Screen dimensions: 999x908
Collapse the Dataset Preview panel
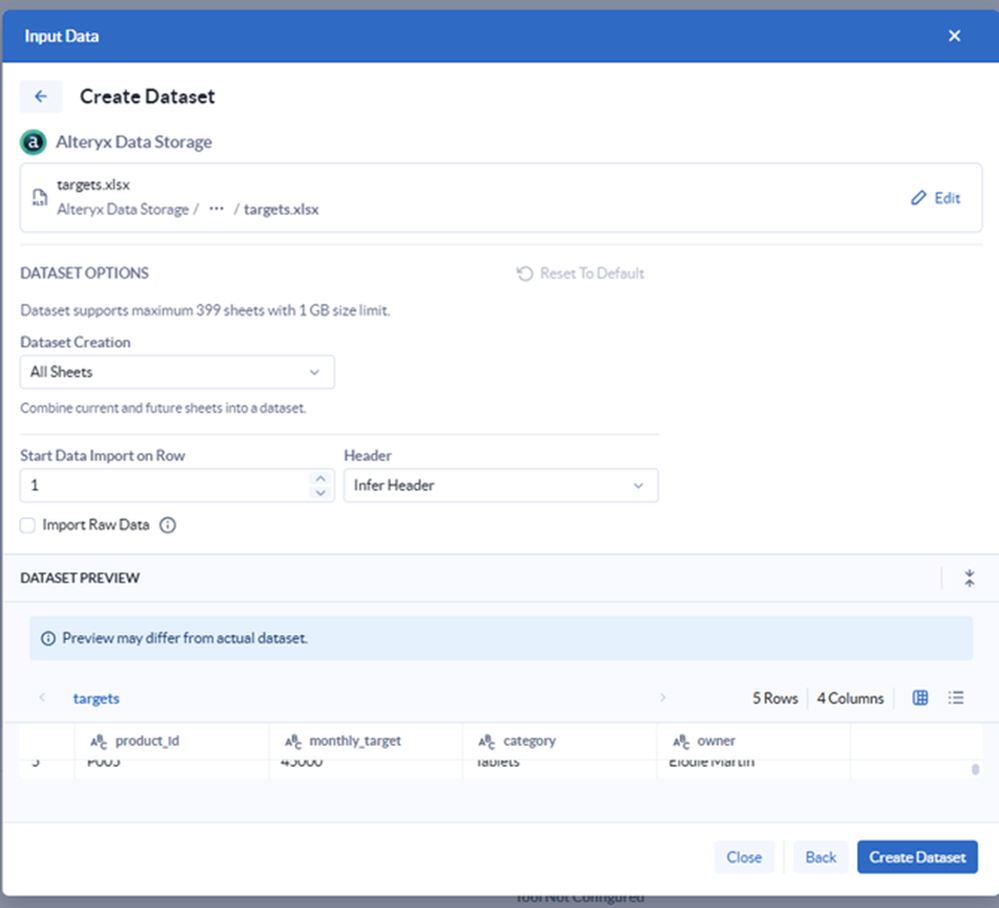point(969,578)
